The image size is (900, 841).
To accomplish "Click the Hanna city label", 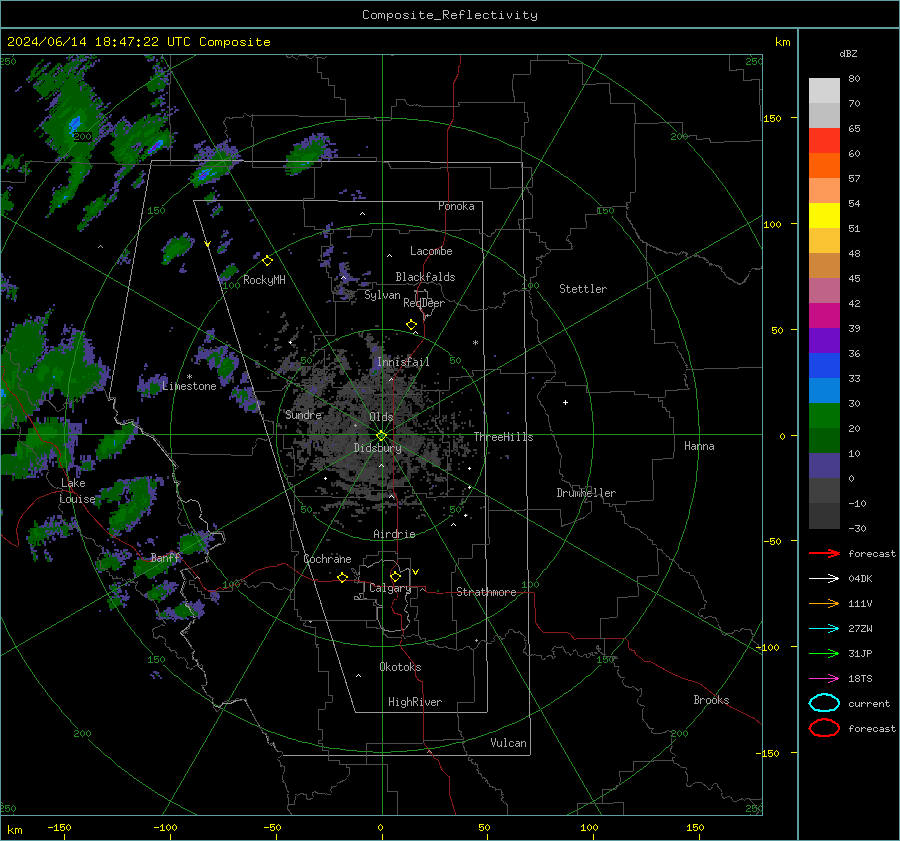I will pyautogui.click(x=699, y=446).
